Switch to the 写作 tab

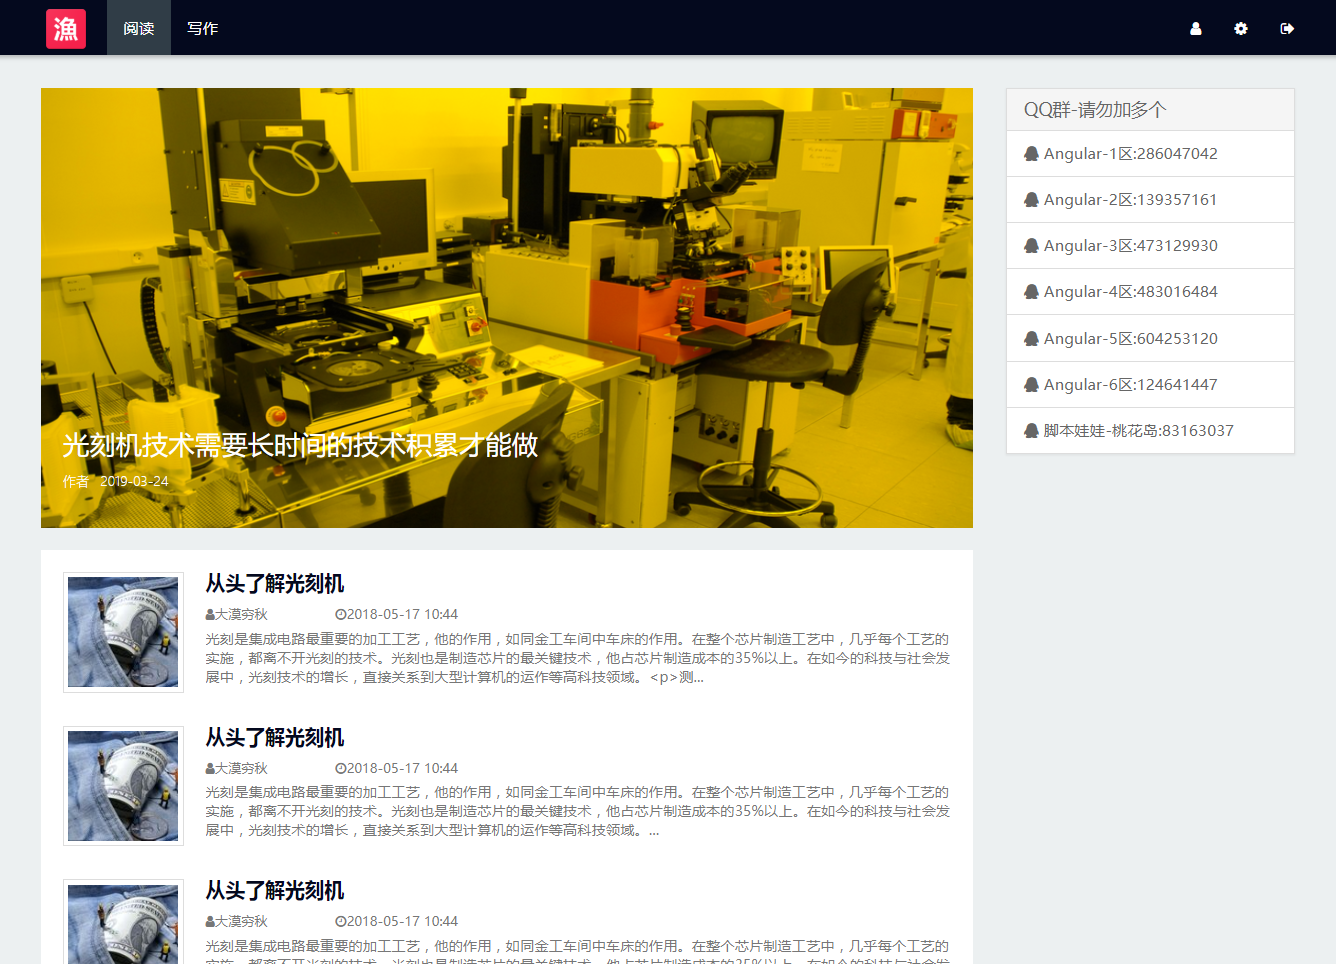pos(202,28)
